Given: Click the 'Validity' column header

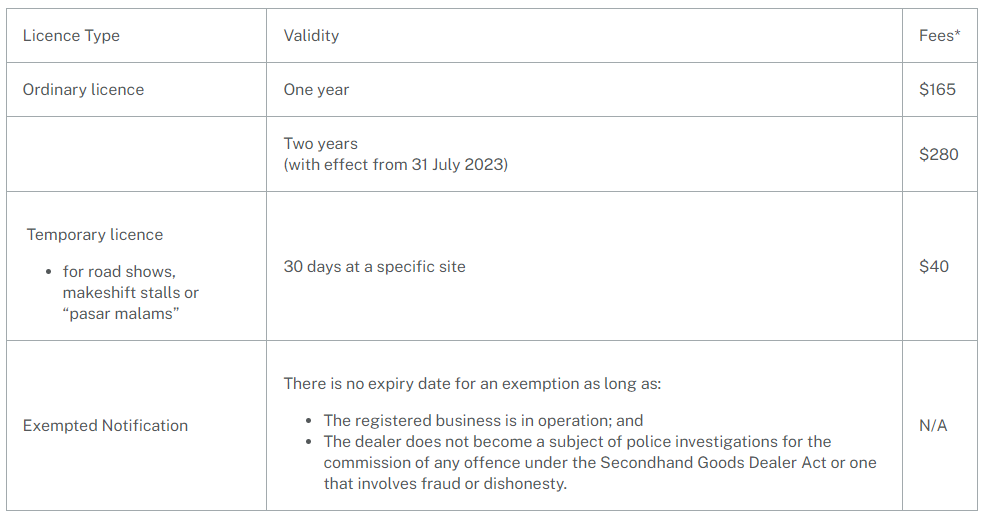Looking at the screenshot, I should 311,36.
